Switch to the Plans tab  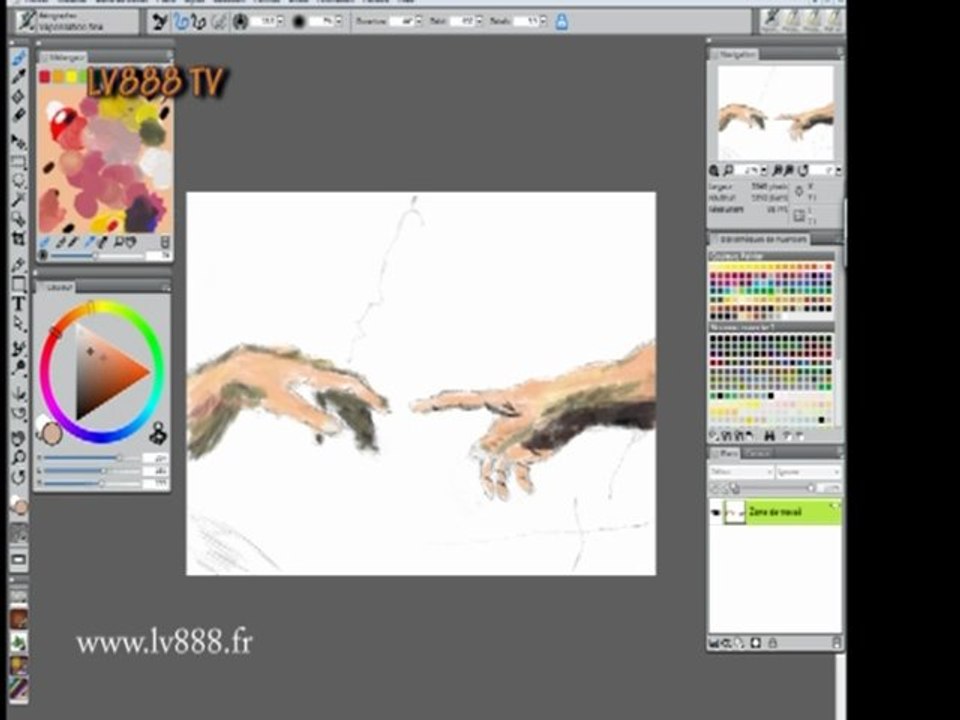click(x=727, y=454)
